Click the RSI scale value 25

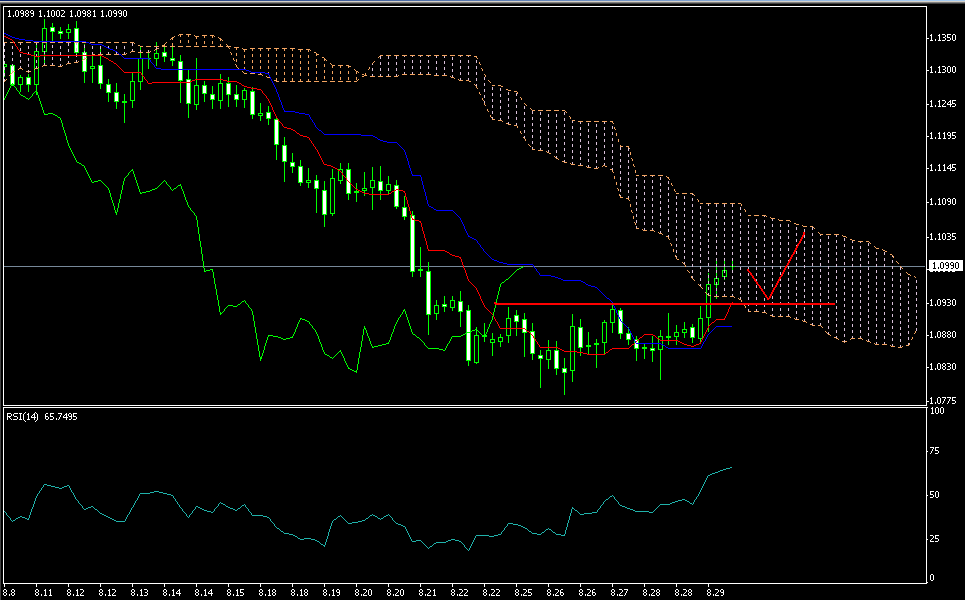[x=934, y=538]
